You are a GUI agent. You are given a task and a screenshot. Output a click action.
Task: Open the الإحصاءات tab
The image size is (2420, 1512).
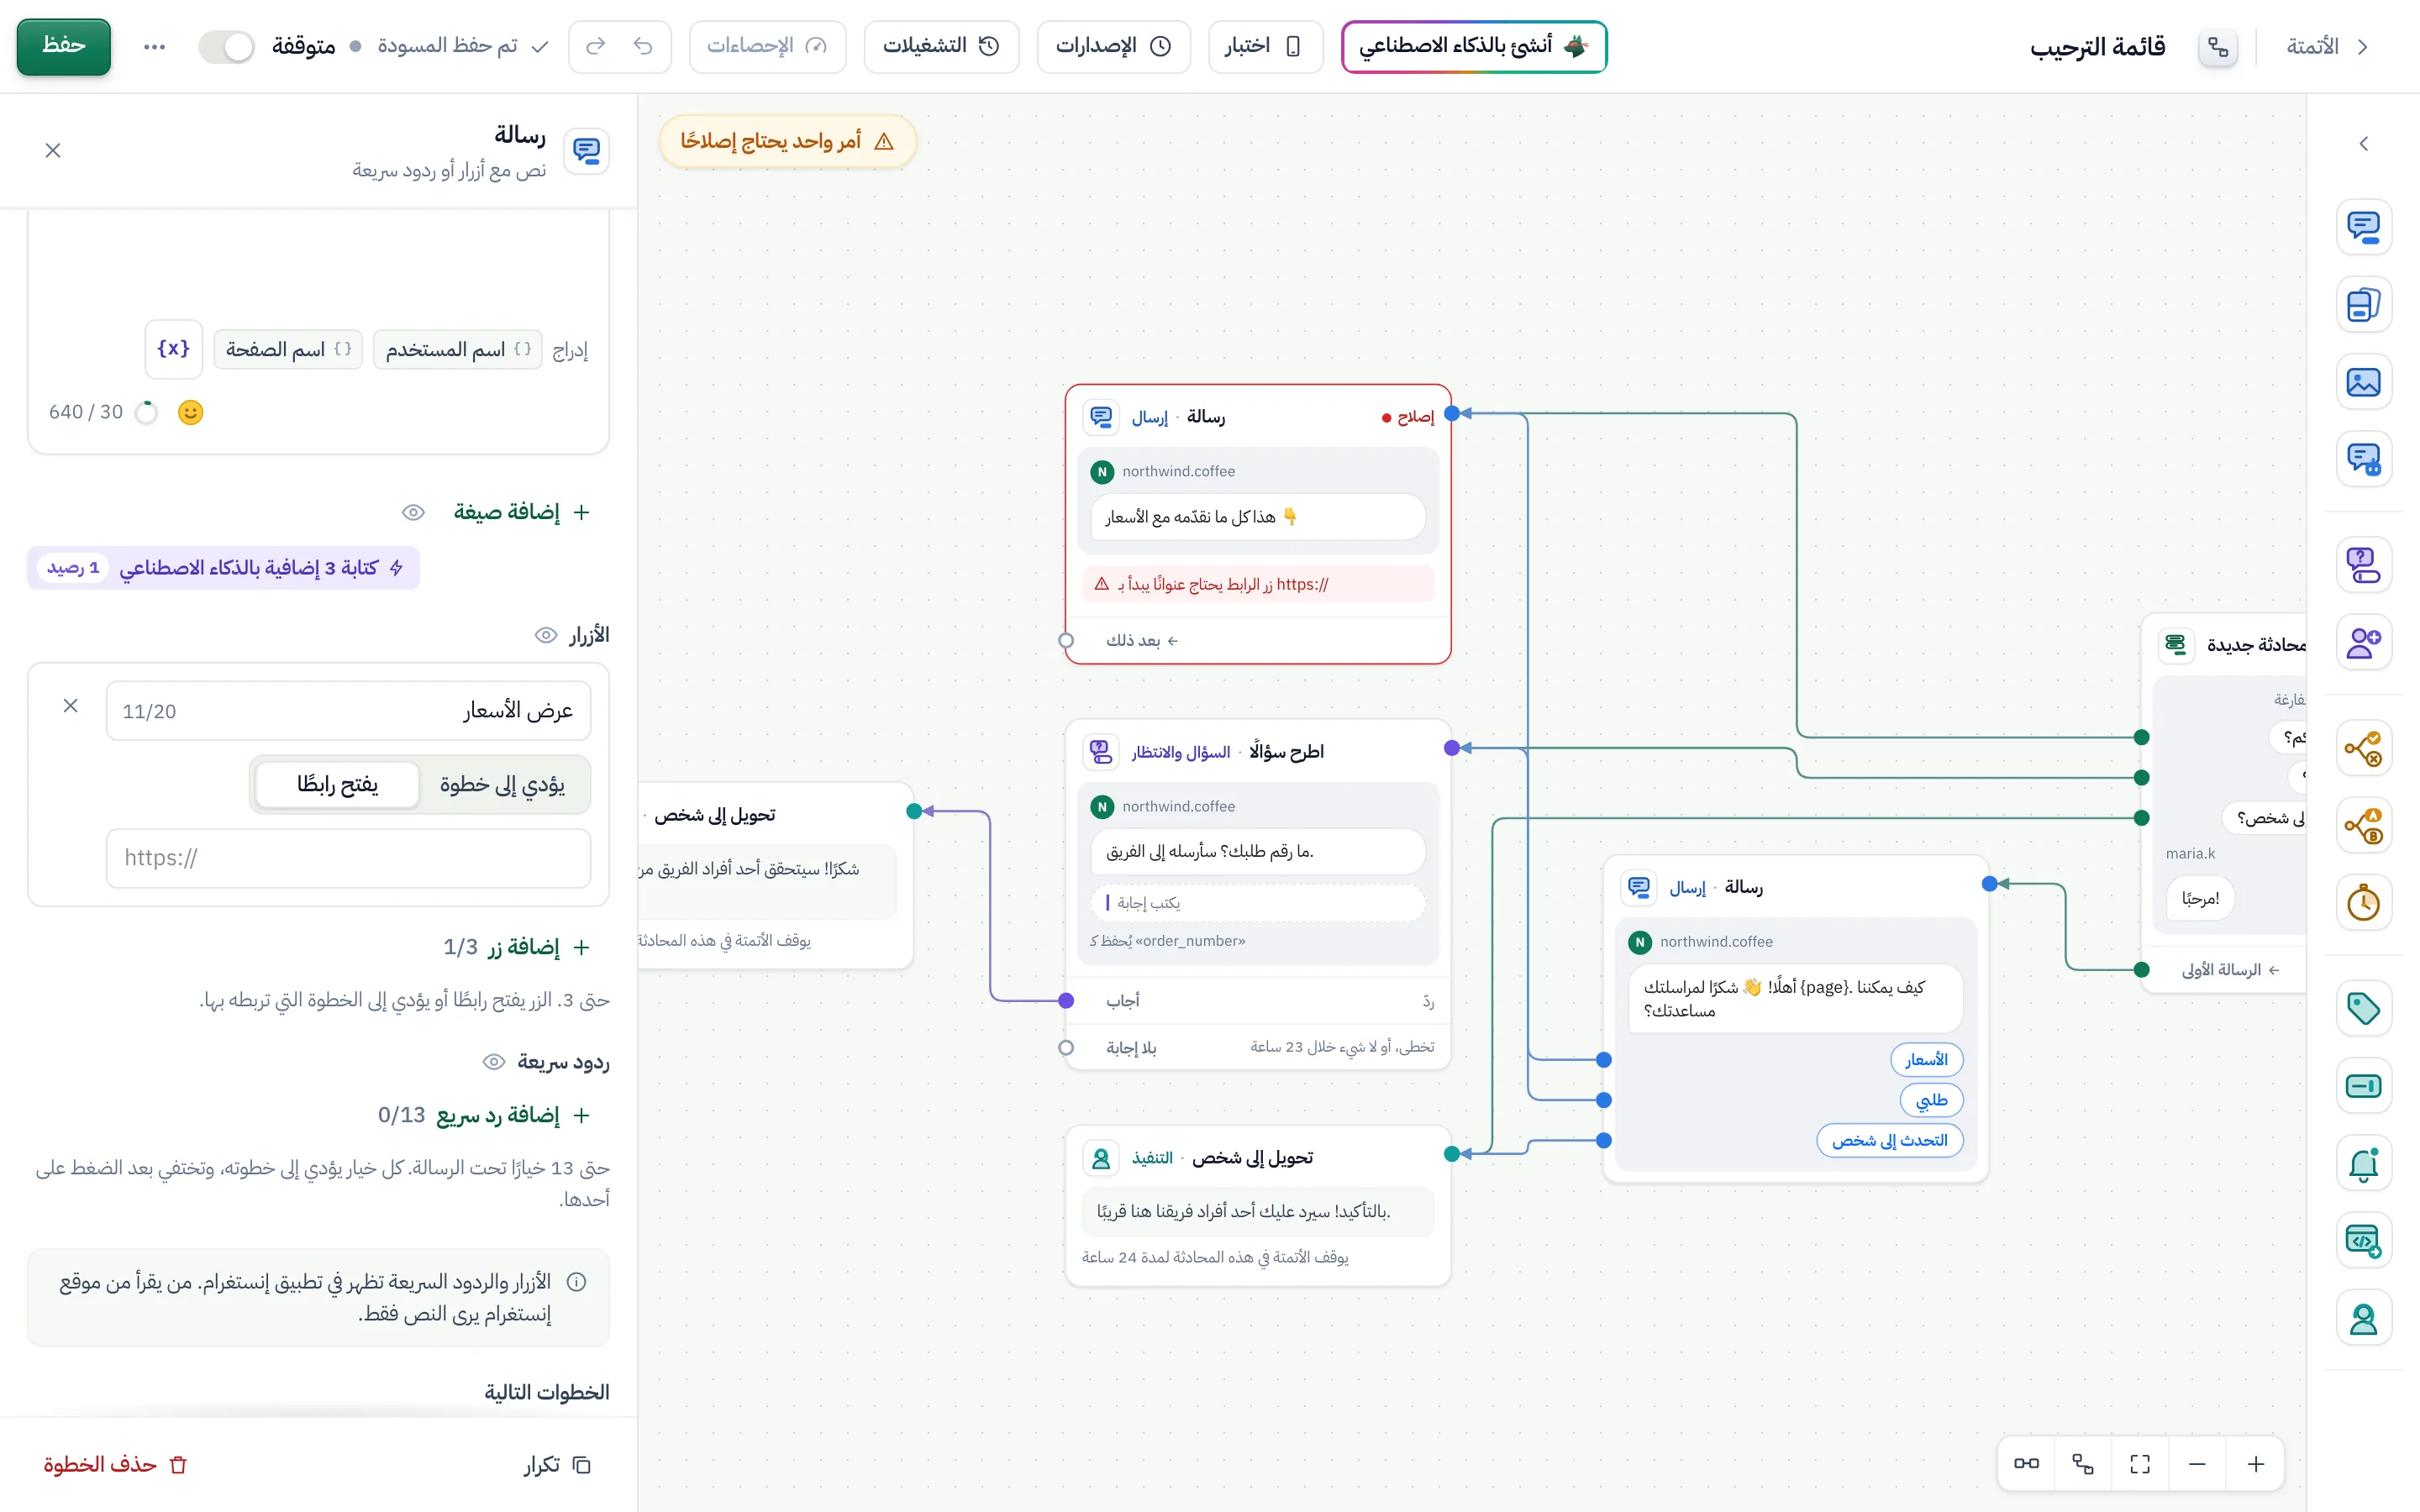click(767, 46)
